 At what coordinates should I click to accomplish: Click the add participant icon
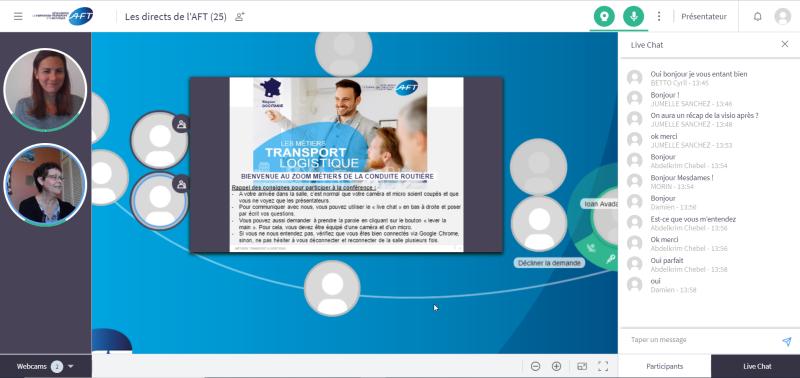(239, 16)
